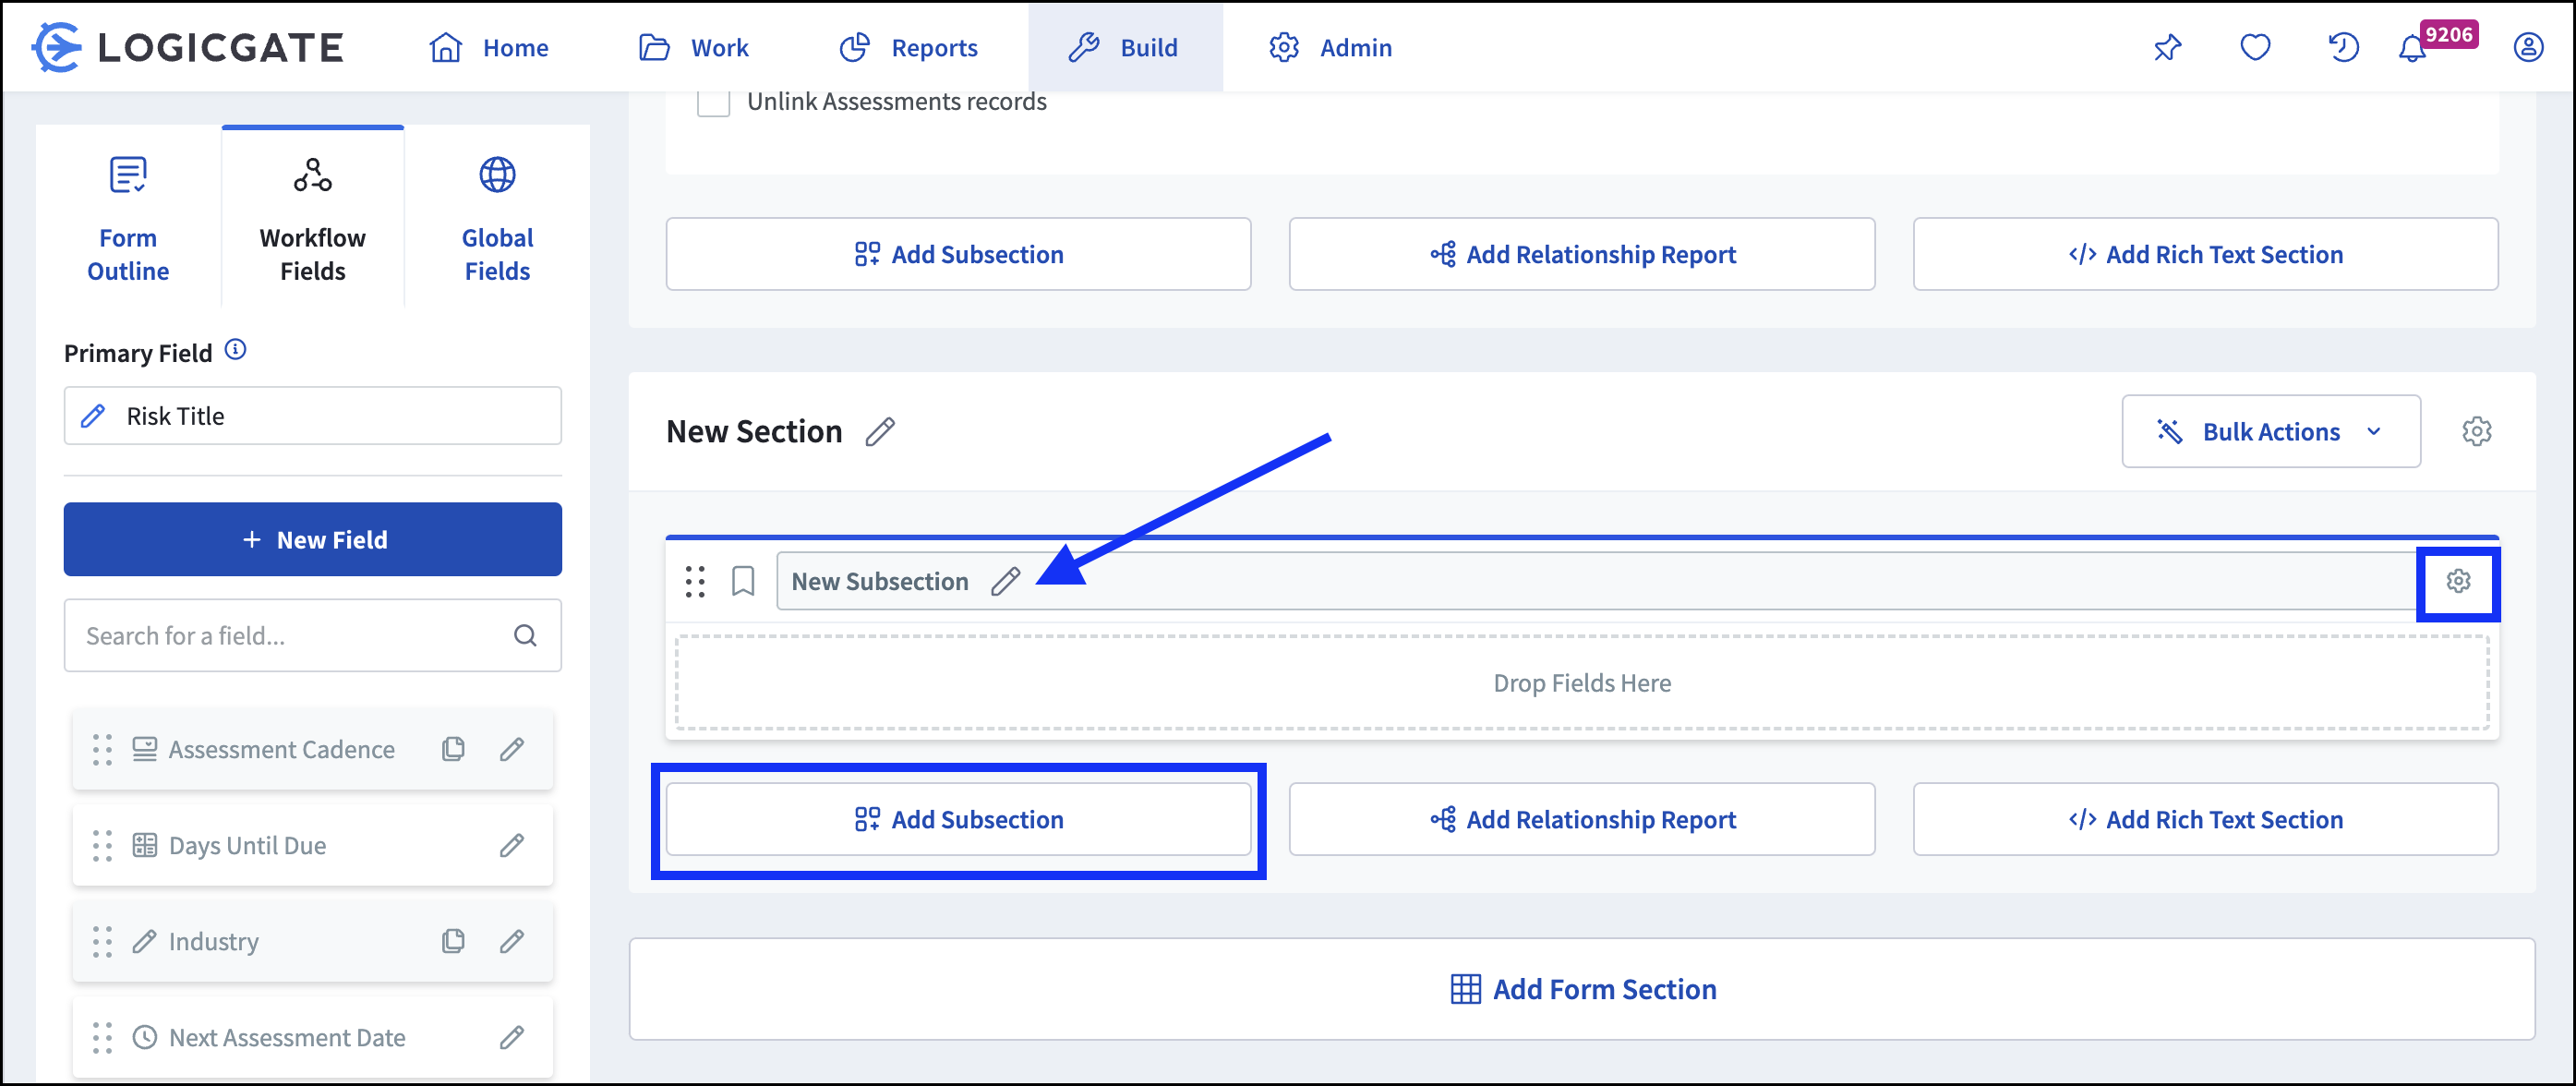The height and width of the screenshot is (1086, 2576).
Task: Click upper Add Subsection button
Action: (958, 254)
